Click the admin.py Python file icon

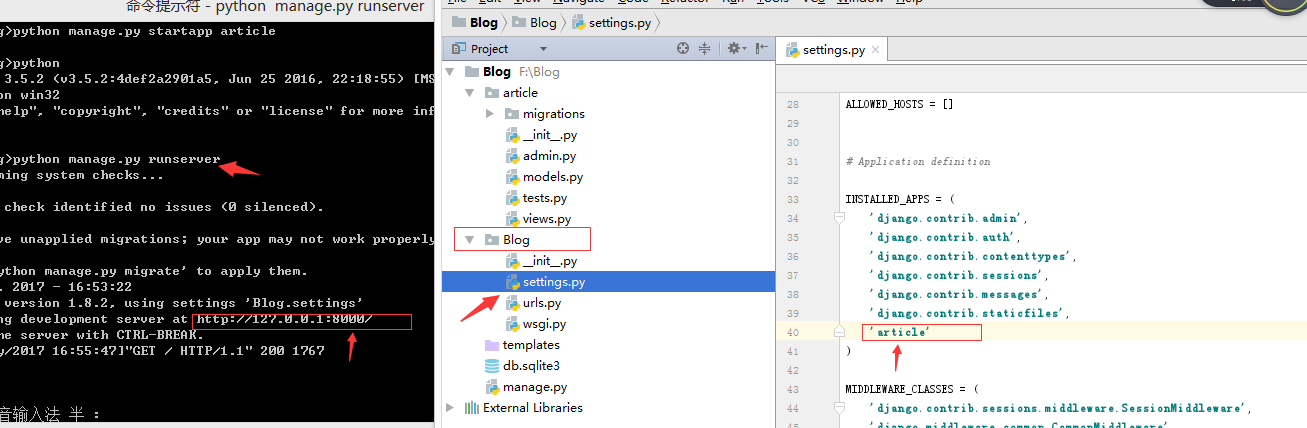(x=512, y=156)
